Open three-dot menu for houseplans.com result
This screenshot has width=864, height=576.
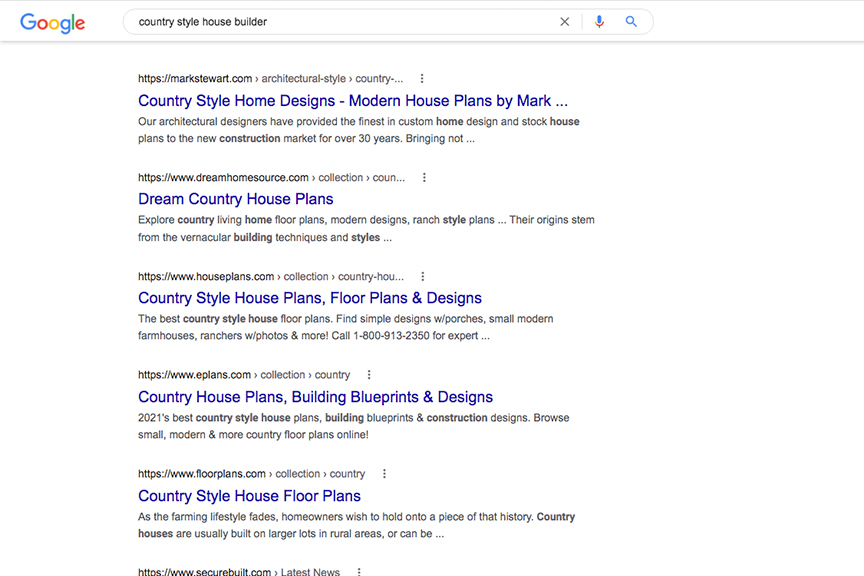click(423, 276)
